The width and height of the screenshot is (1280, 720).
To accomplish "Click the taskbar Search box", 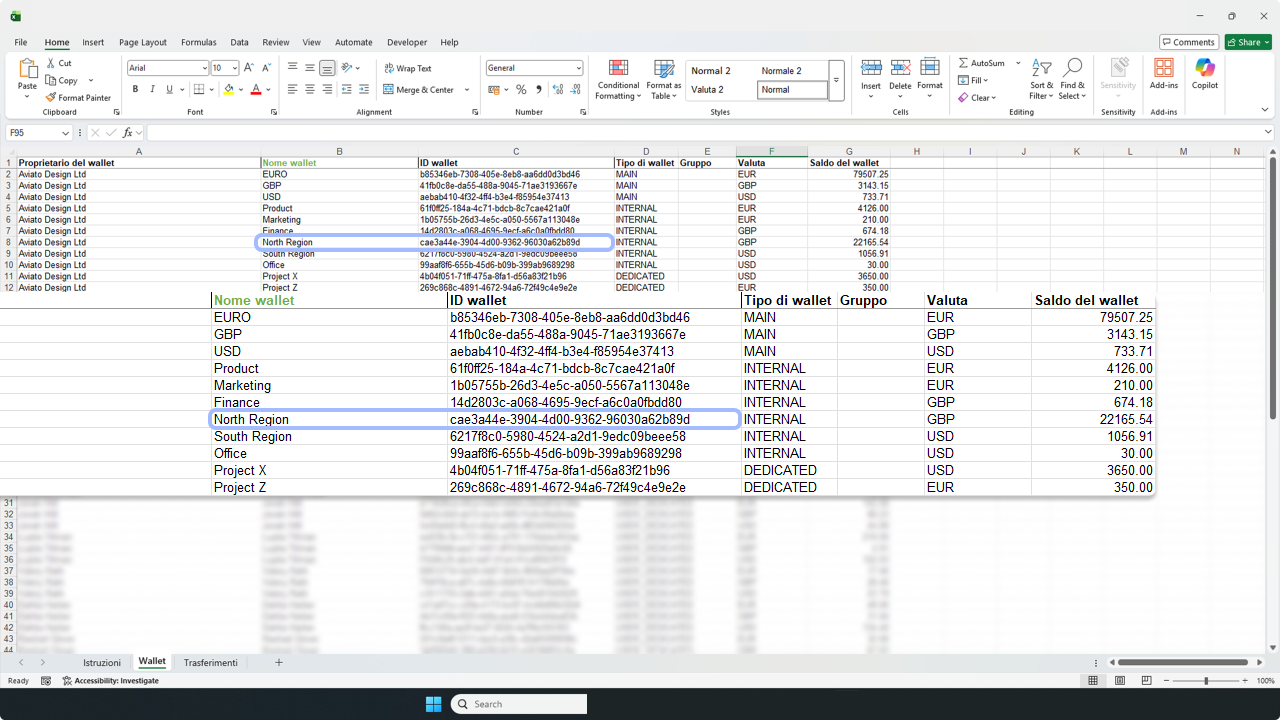I will [519, 704].
